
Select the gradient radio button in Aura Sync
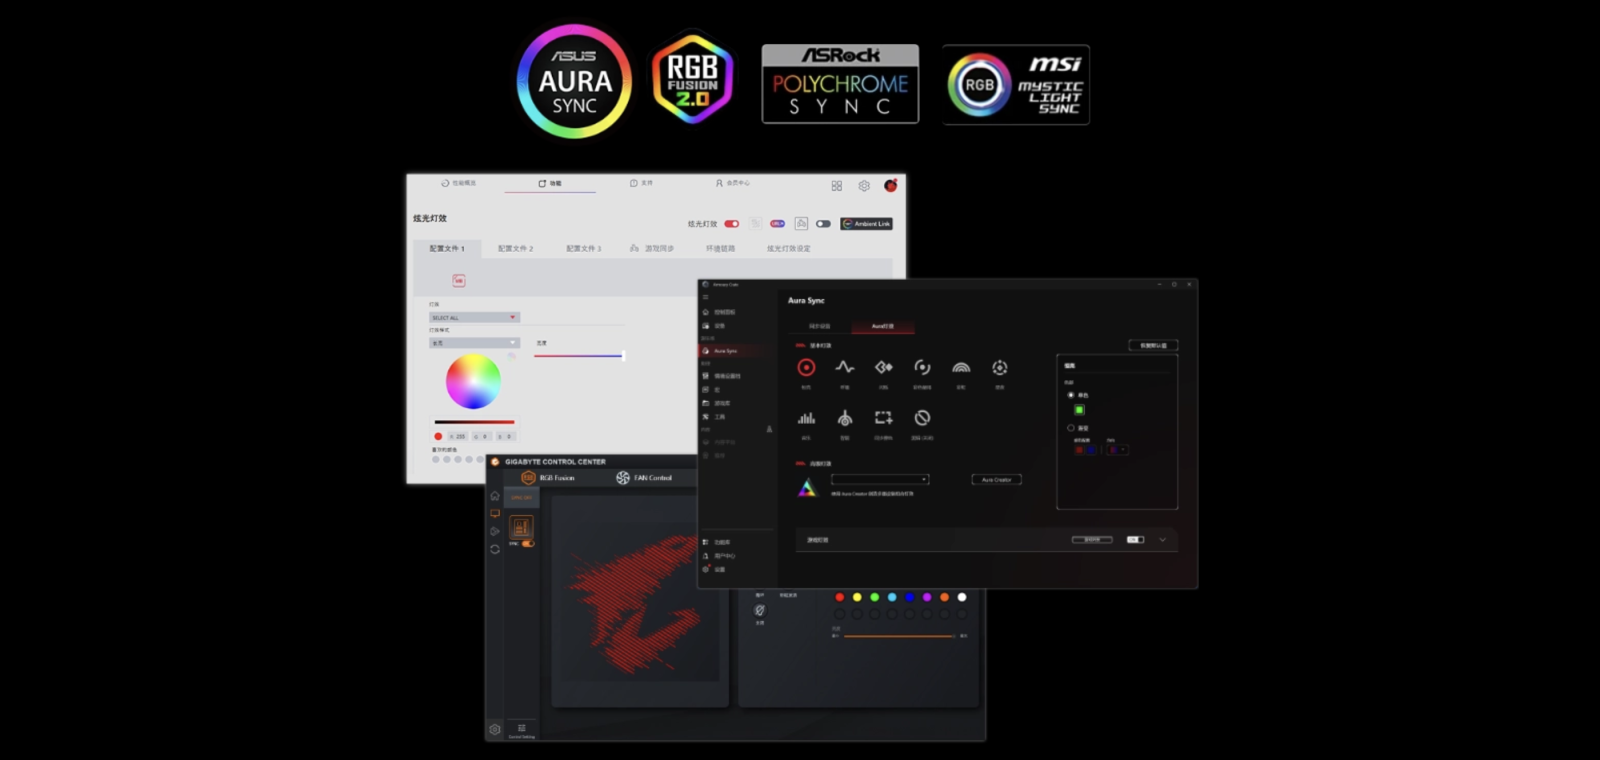click(1071, 428)
